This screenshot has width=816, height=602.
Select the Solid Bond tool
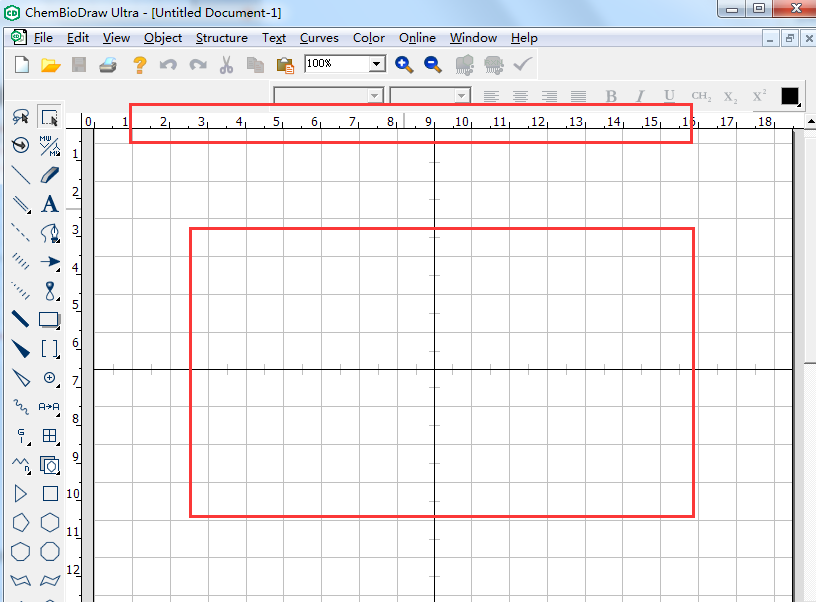point(21,175)
